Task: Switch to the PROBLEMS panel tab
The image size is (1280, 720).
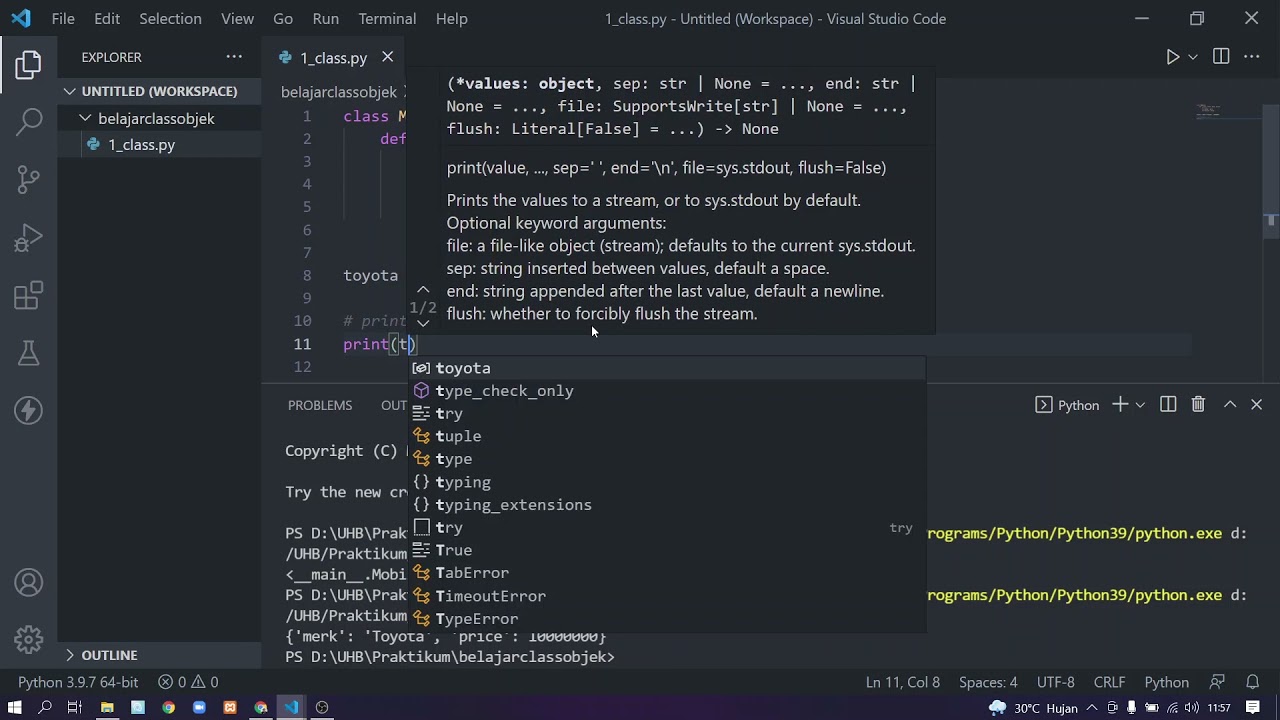Action: coord(320,405)
